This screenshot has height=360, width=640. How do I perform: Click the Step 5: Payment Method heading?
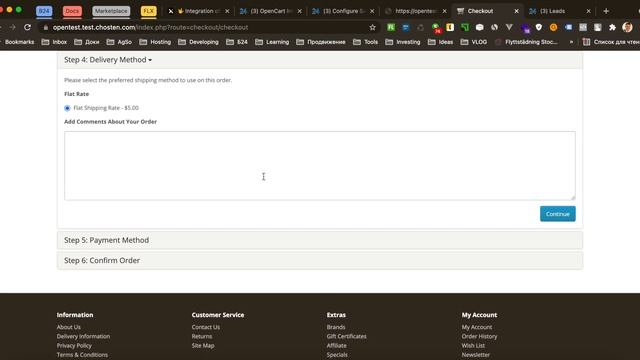pos(107,240)
